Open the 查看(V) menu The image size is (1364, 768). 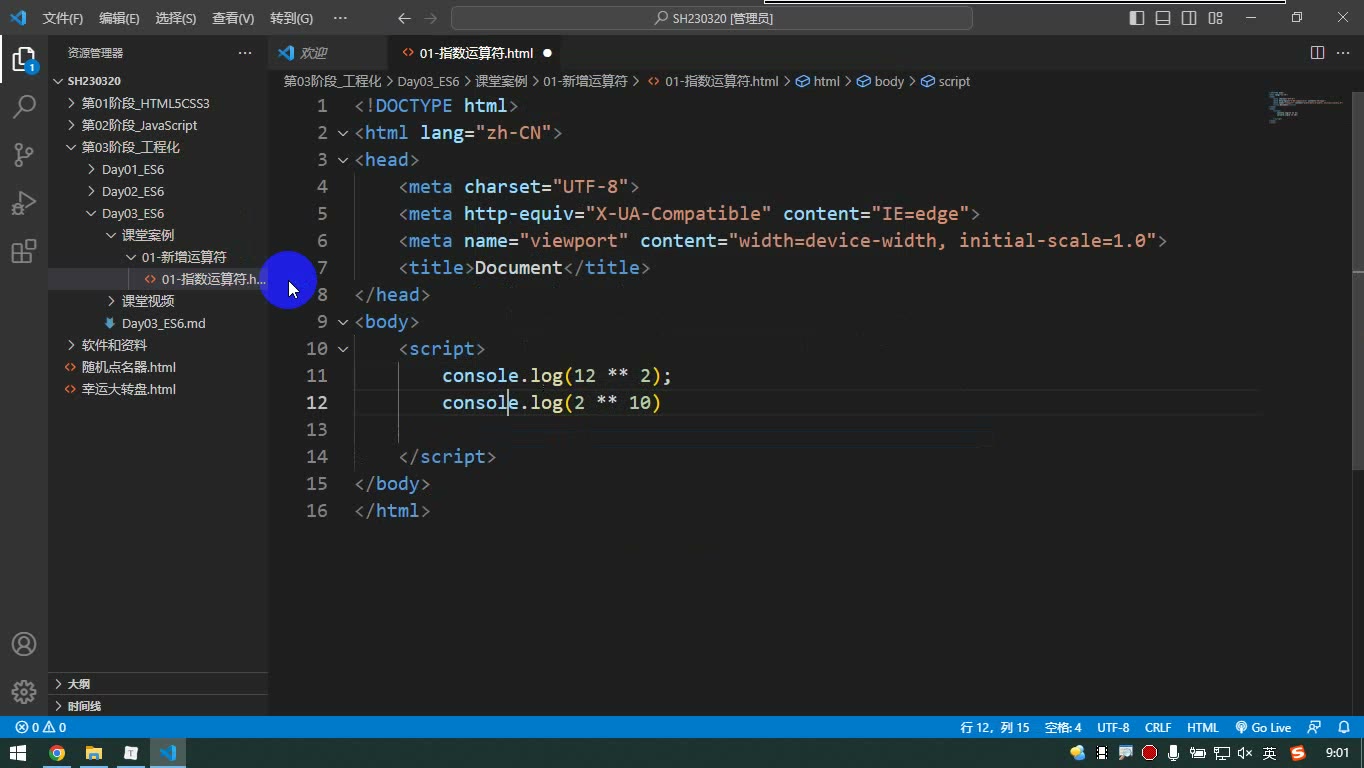[233, 18]
